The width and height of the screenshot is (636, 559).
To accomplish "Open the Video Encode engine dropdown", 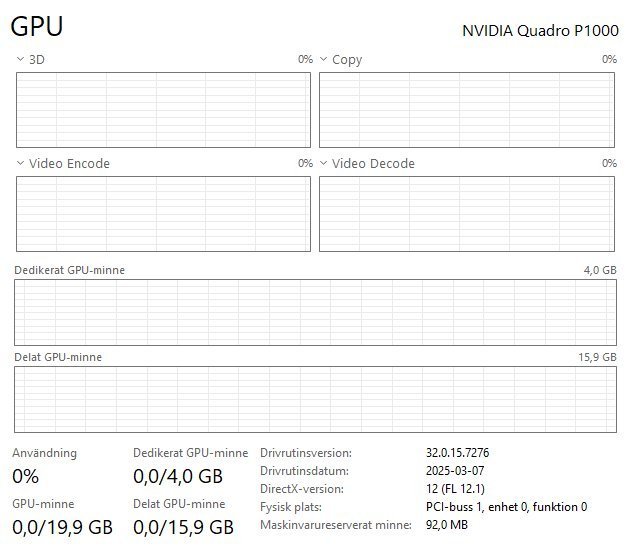I will click(x=21, y=163).
